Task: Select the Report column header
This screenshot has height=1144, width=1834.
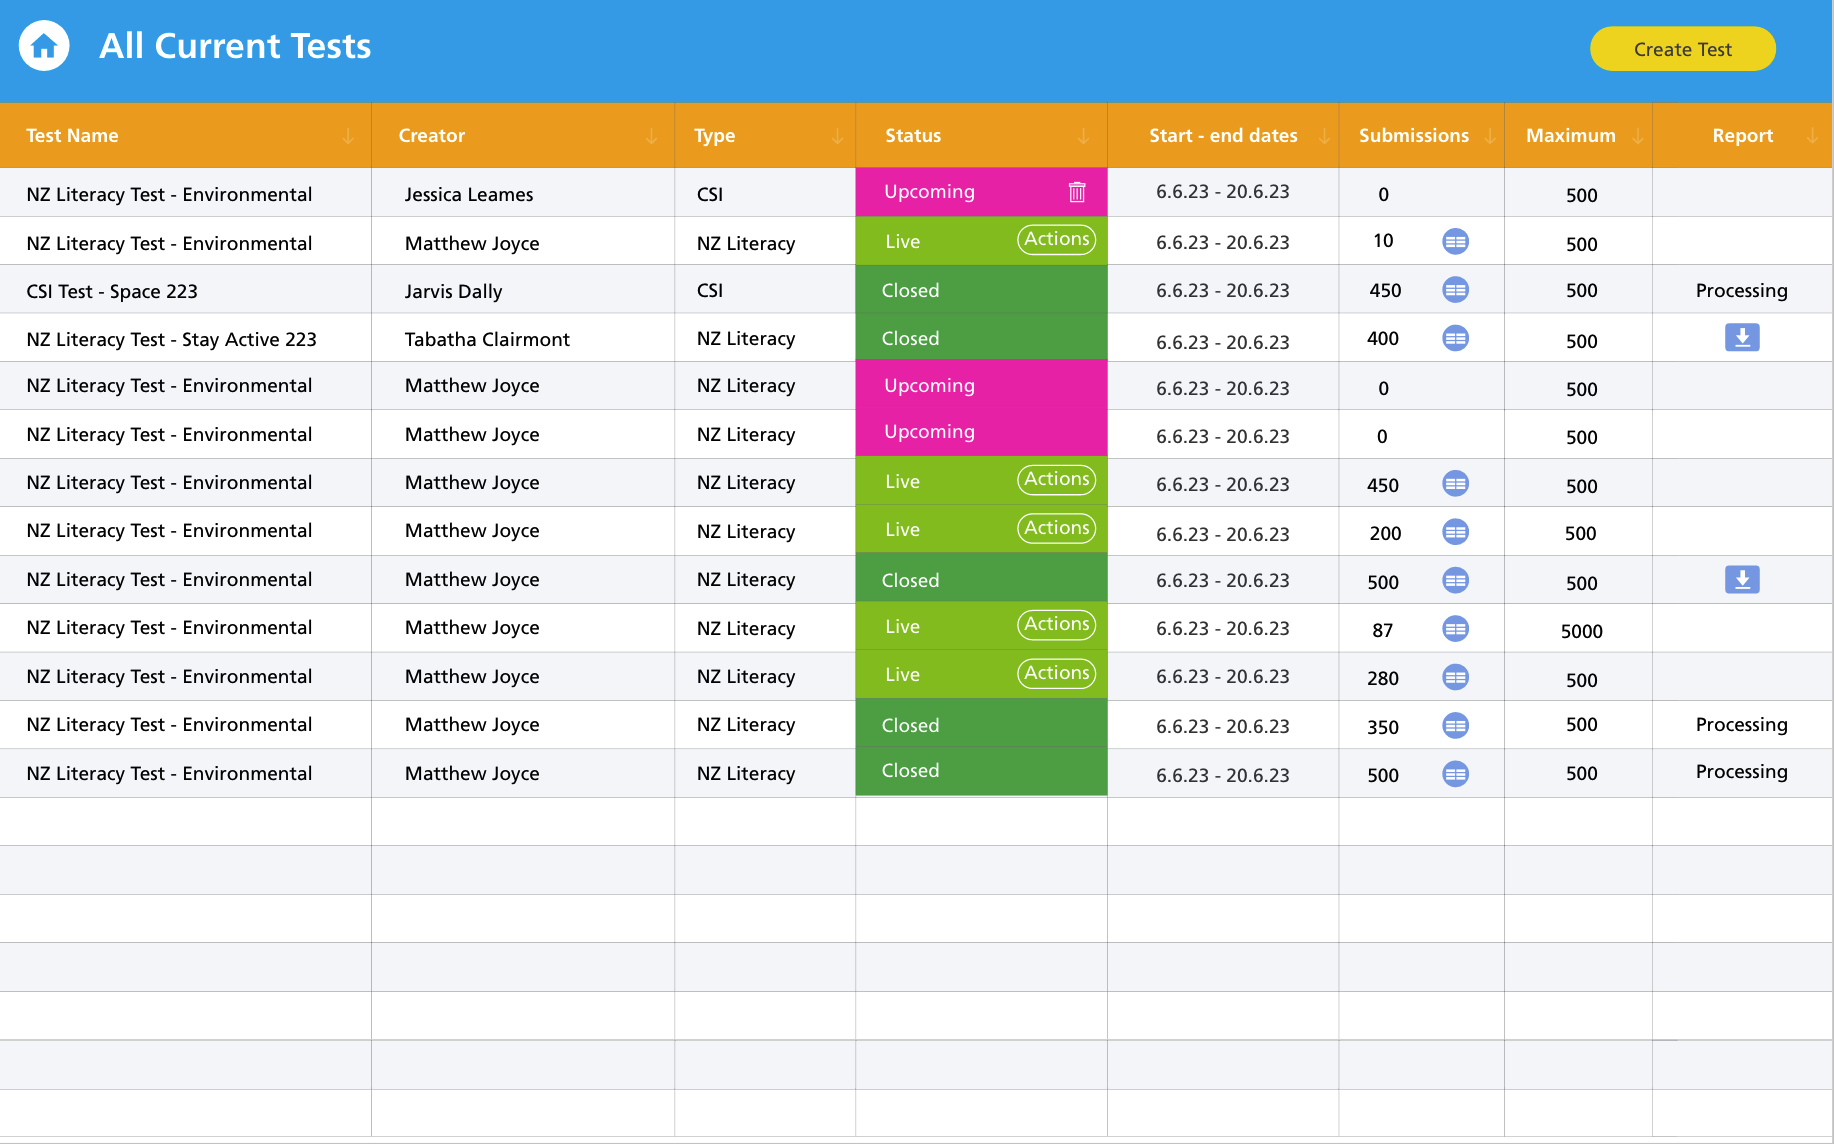Action: click(1741, 136)
